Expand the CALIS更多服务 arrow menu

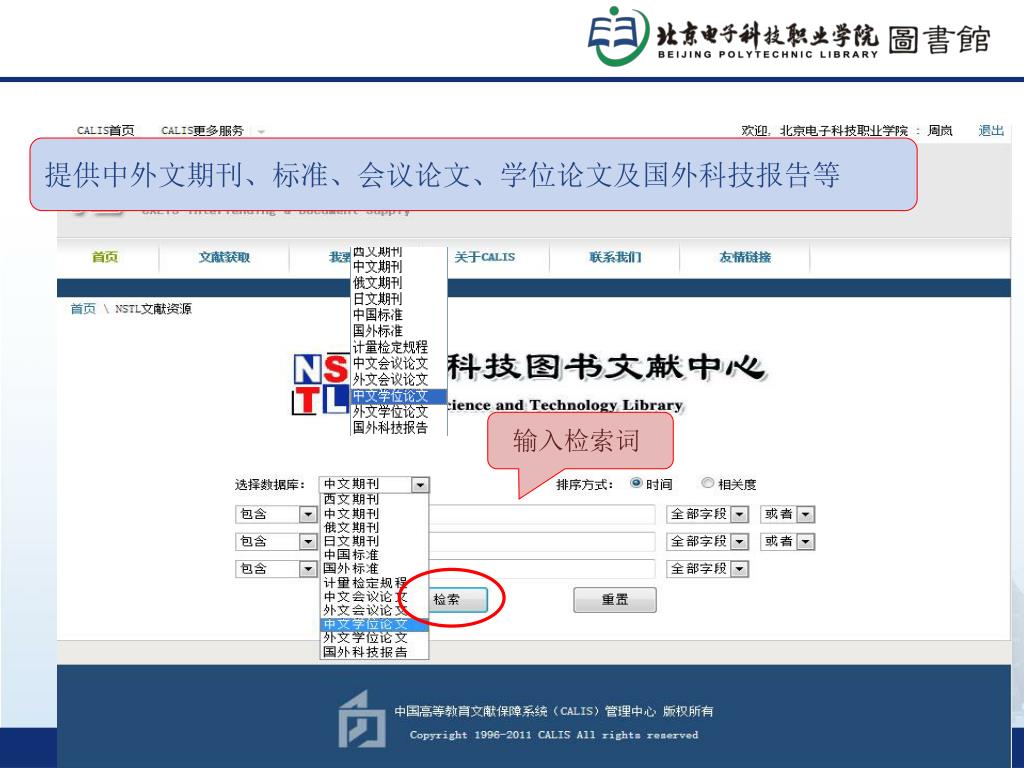tap(261, 131)
